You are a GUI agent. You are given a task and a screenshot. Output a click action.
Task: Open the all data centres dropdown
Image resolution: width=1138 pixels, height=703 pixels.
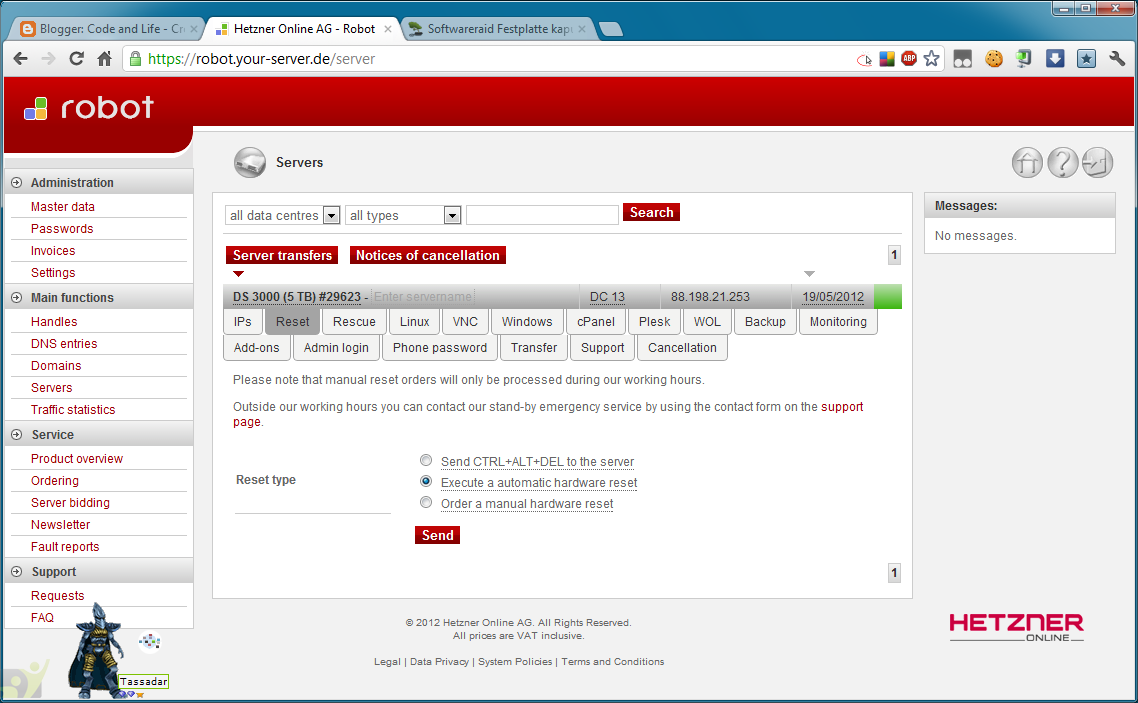tap(283, 215)
